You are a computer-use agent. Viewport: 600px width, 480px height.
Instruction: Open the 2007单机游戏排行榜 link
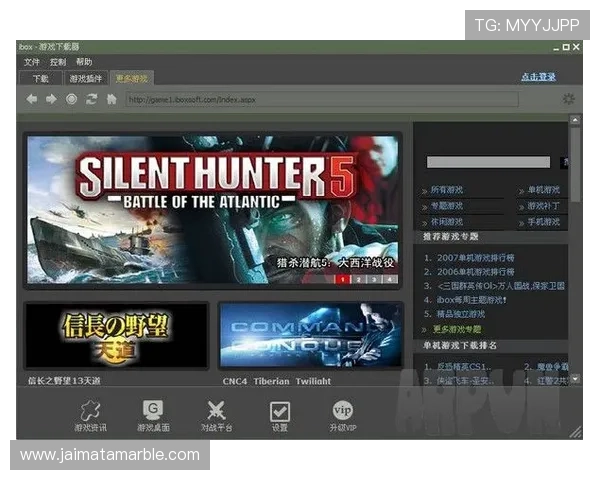pos(474,257)
